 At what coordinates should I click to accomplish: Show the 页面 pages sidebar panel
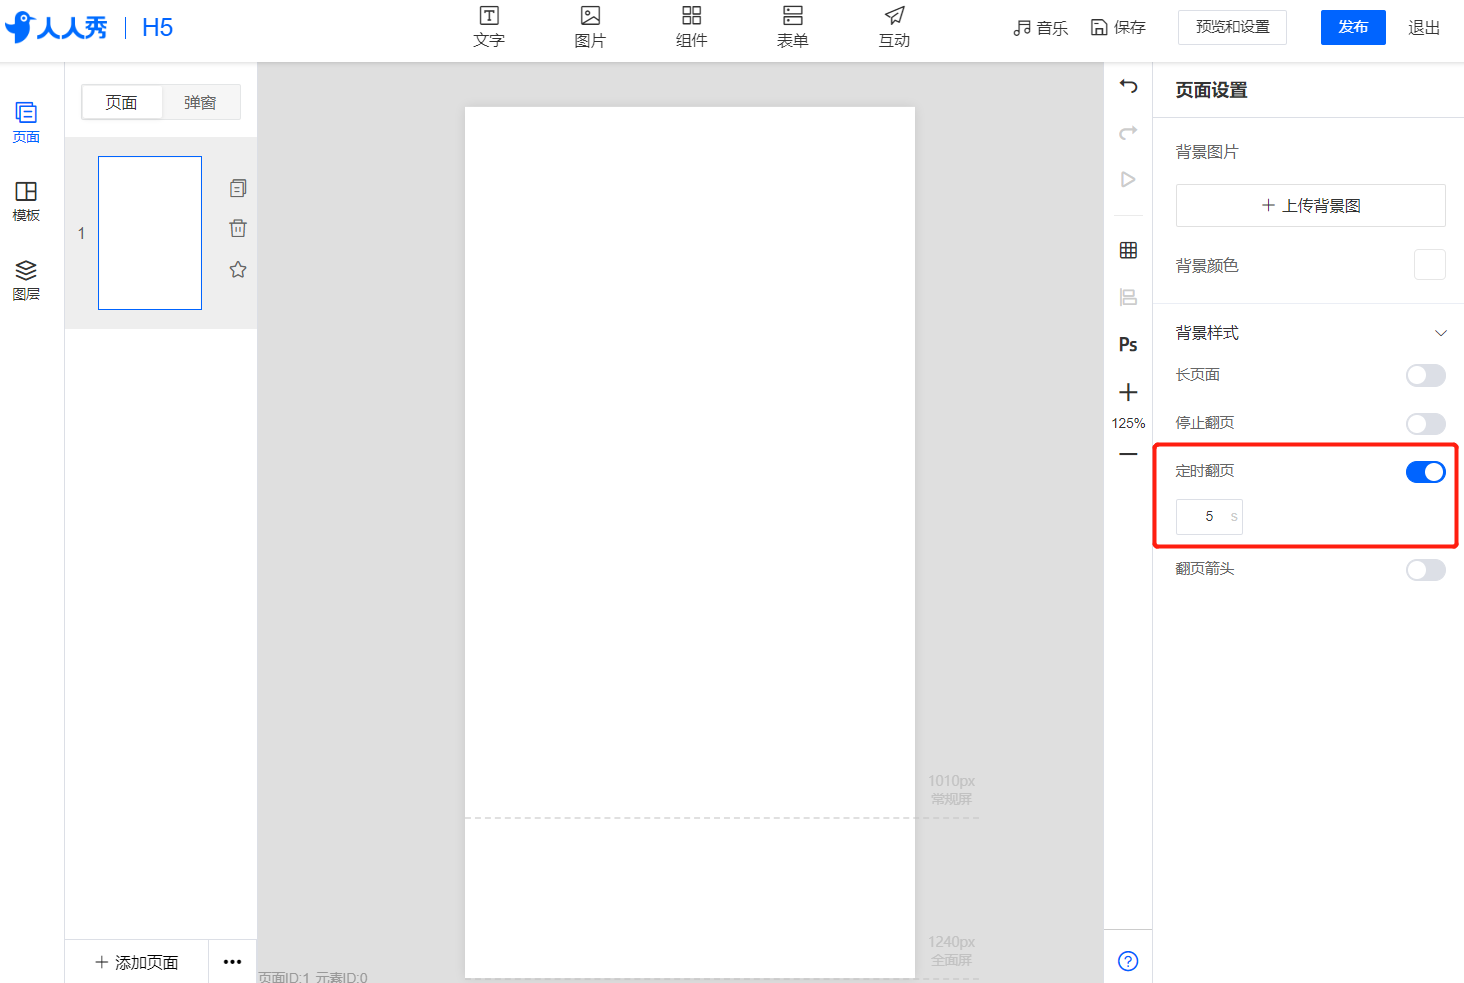click(26, 123)
